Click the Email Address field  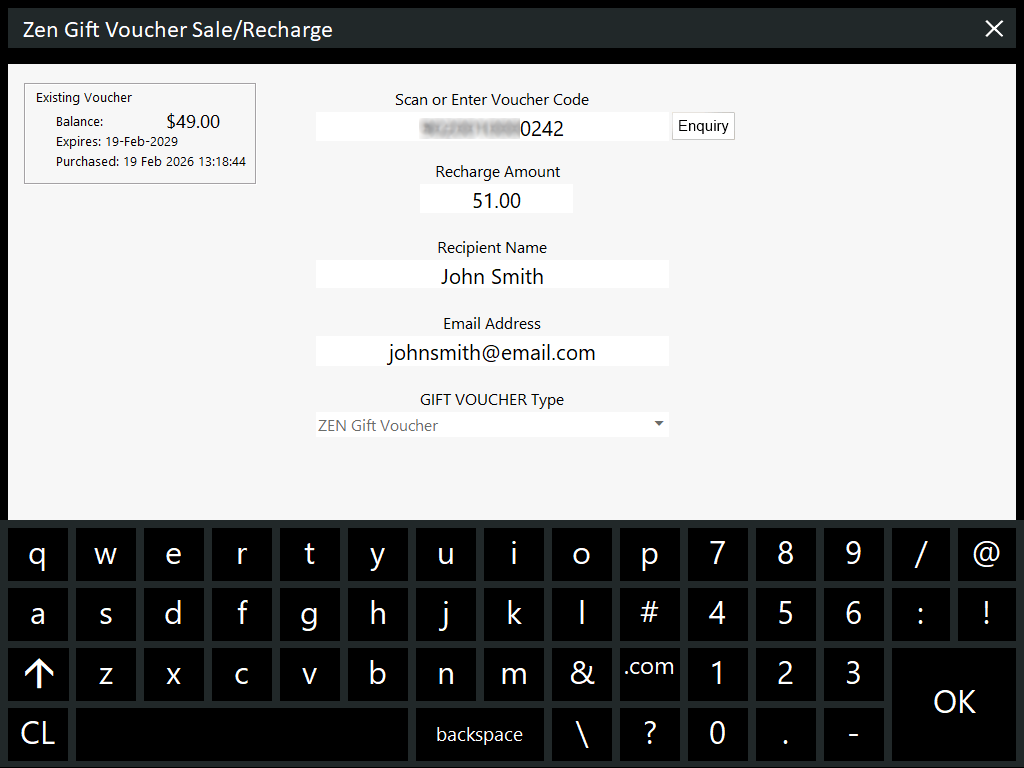coord(492,351)
